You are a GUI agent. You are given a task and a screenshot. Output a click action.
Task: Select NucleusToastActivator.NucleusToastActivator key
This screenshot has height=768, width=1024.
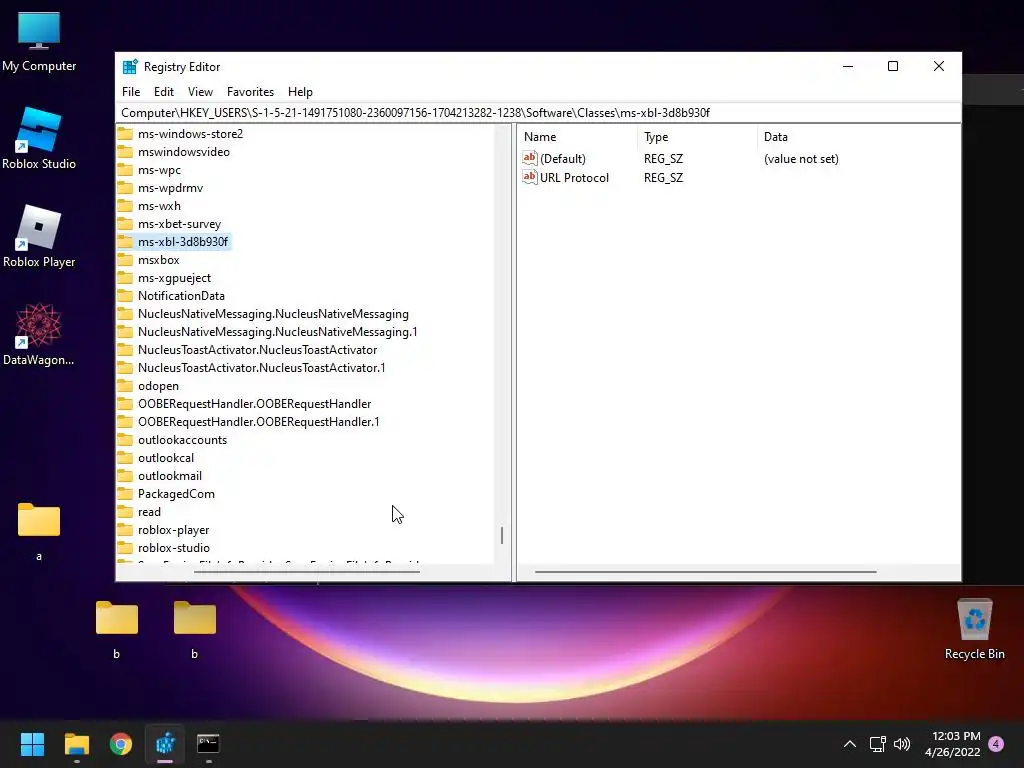click(257, 350)
